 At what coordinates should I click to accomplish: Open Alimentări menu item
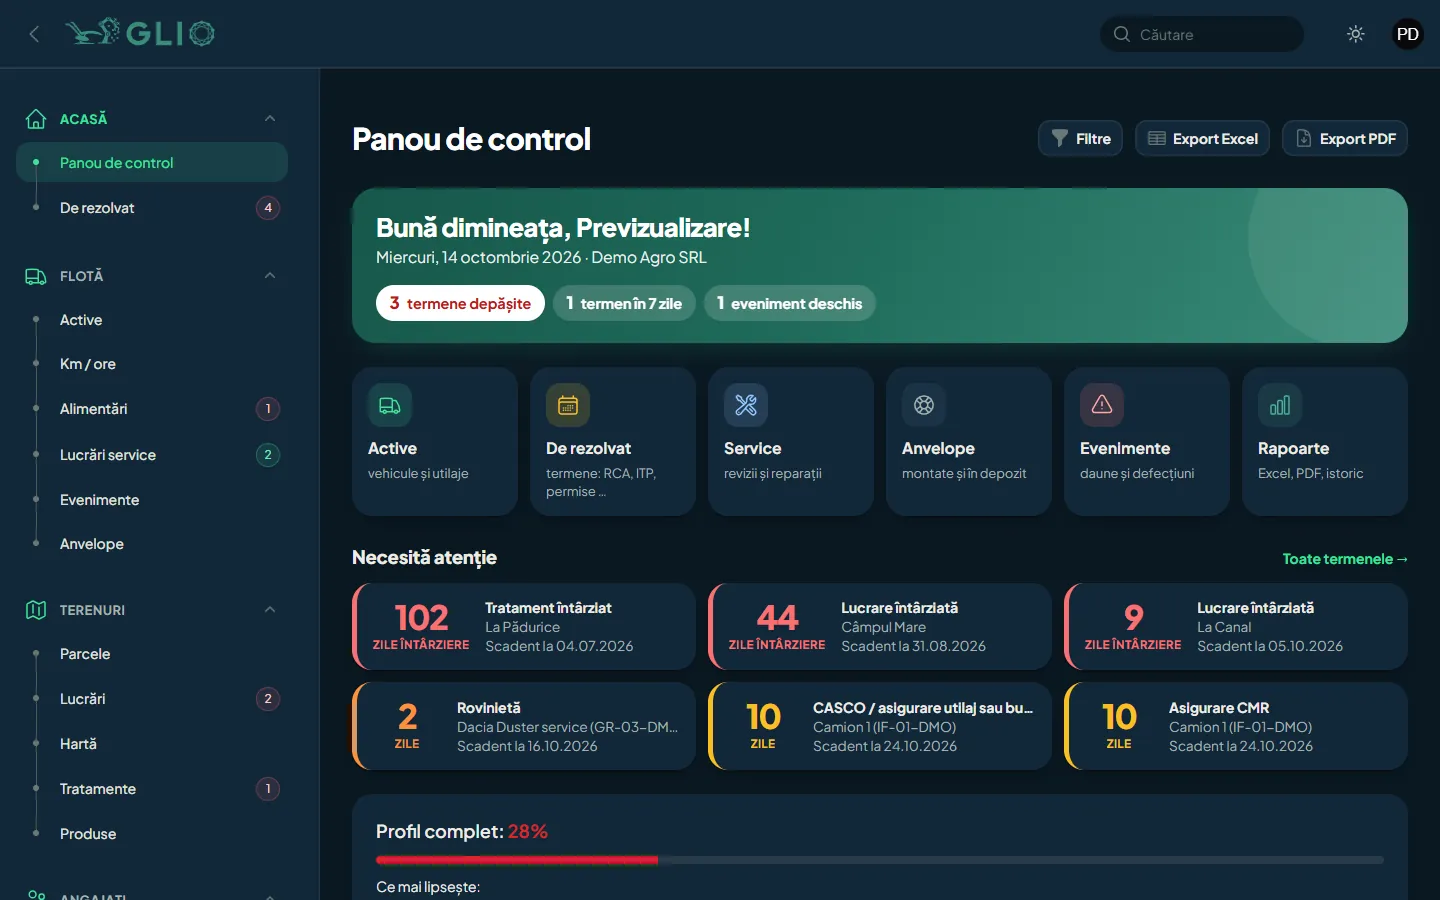[152, 409]
